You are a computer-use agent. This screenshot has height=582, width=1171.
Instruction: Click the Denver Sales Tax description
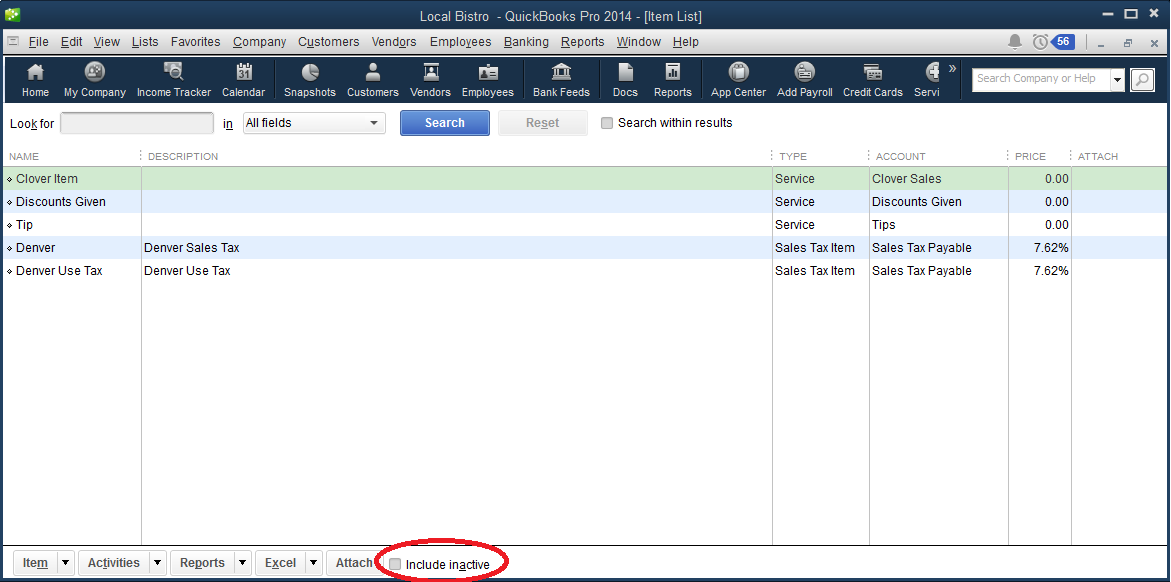coord(191,248)
